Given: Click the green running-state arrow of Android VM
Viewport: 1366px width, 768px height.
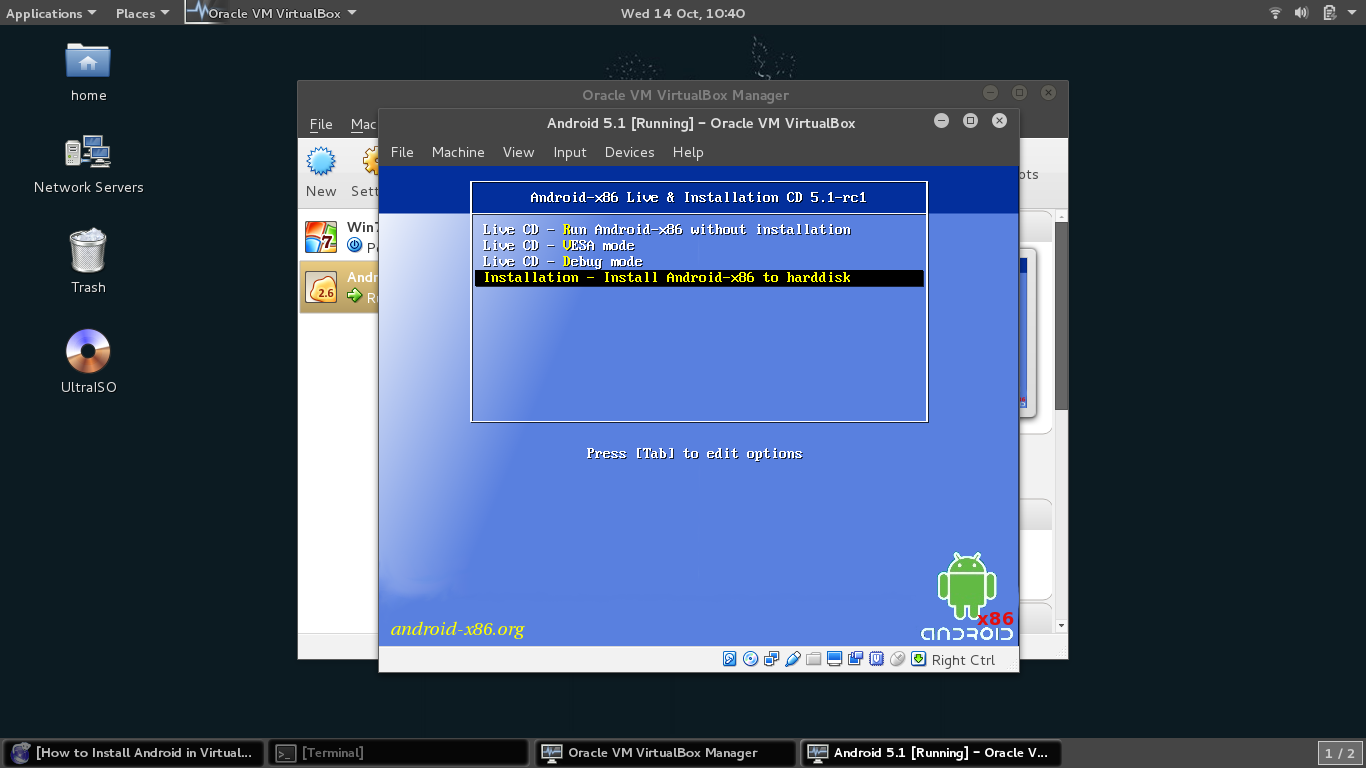Looking at the screenshot, I should coord(354,296).
